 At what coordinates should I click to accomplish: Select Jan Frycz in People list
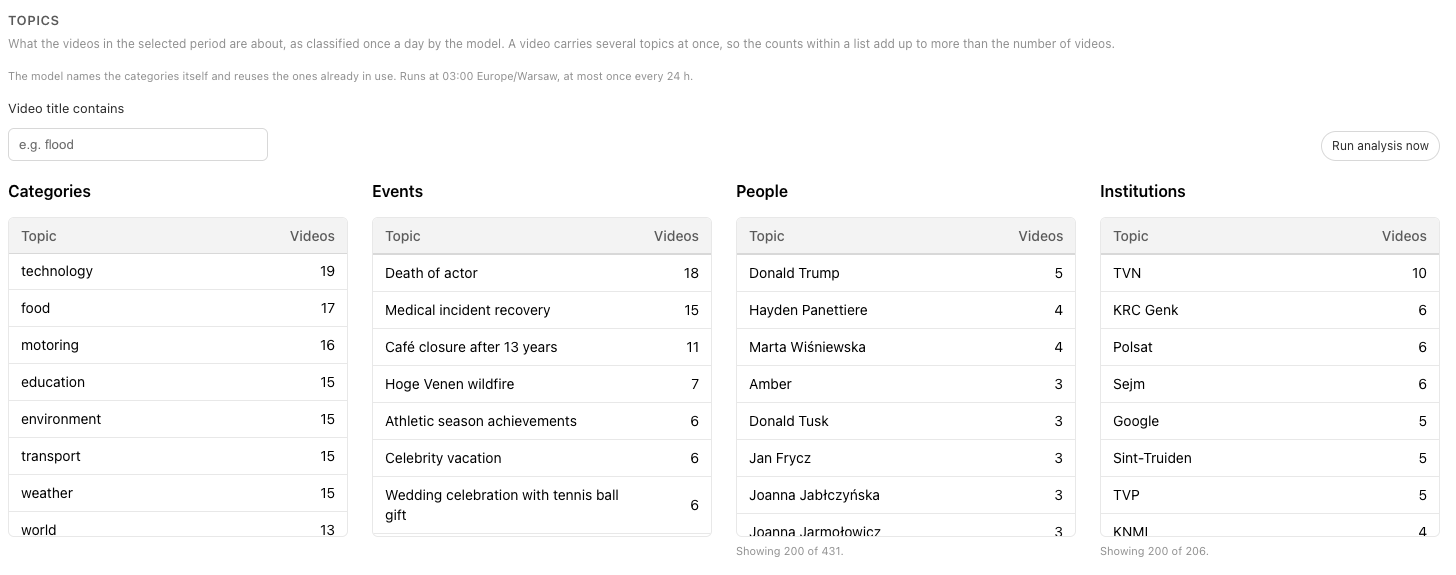tap(906, 458)
